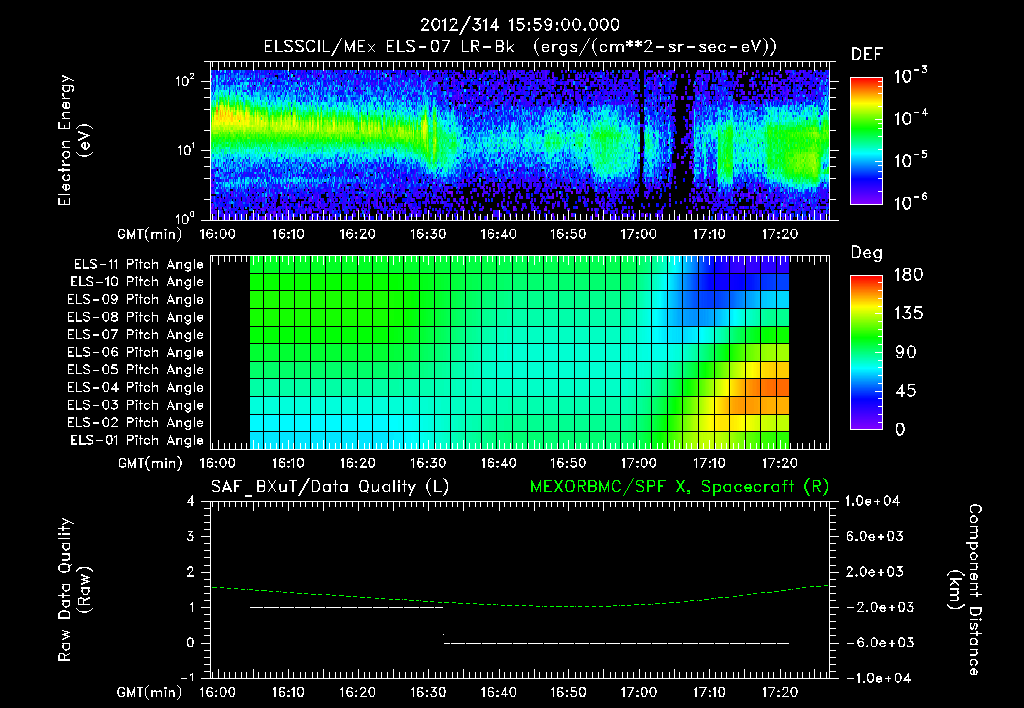1024x708 pixels.
Task: Click the GMT(min) label under pitch angle panel
Action: 150,464
